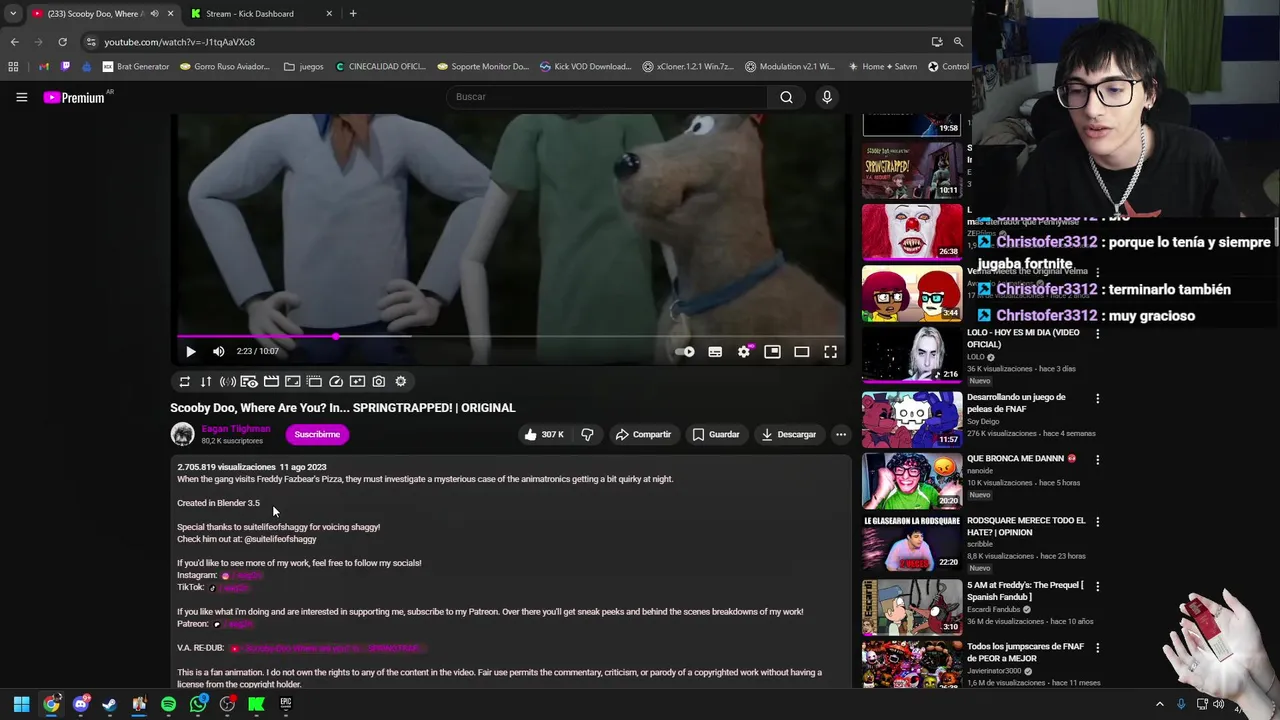
Task: Click the YouTube Premium logo
Action: 75,97
